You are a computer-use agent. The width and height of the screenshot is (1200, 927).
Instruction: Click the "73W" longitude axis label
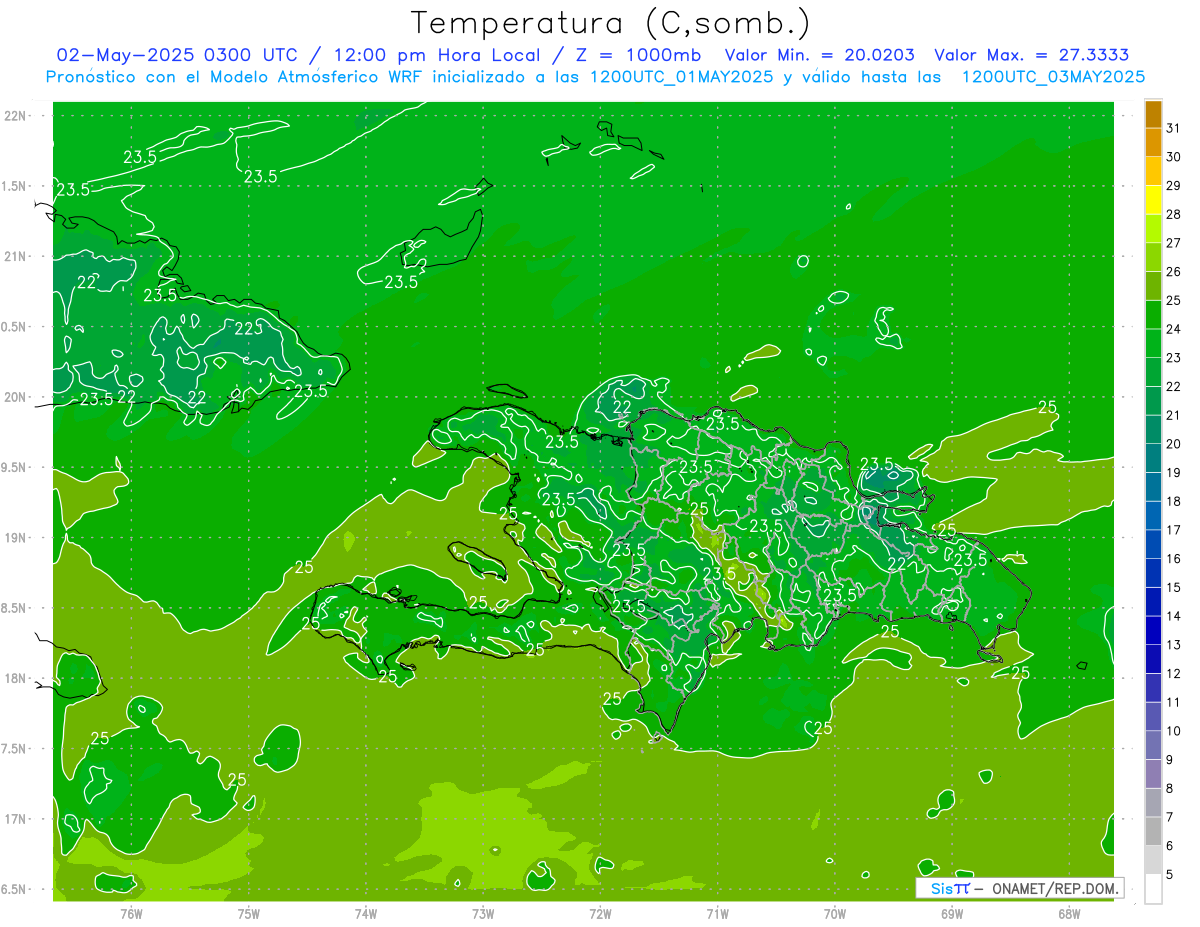[x=483, y=914]
